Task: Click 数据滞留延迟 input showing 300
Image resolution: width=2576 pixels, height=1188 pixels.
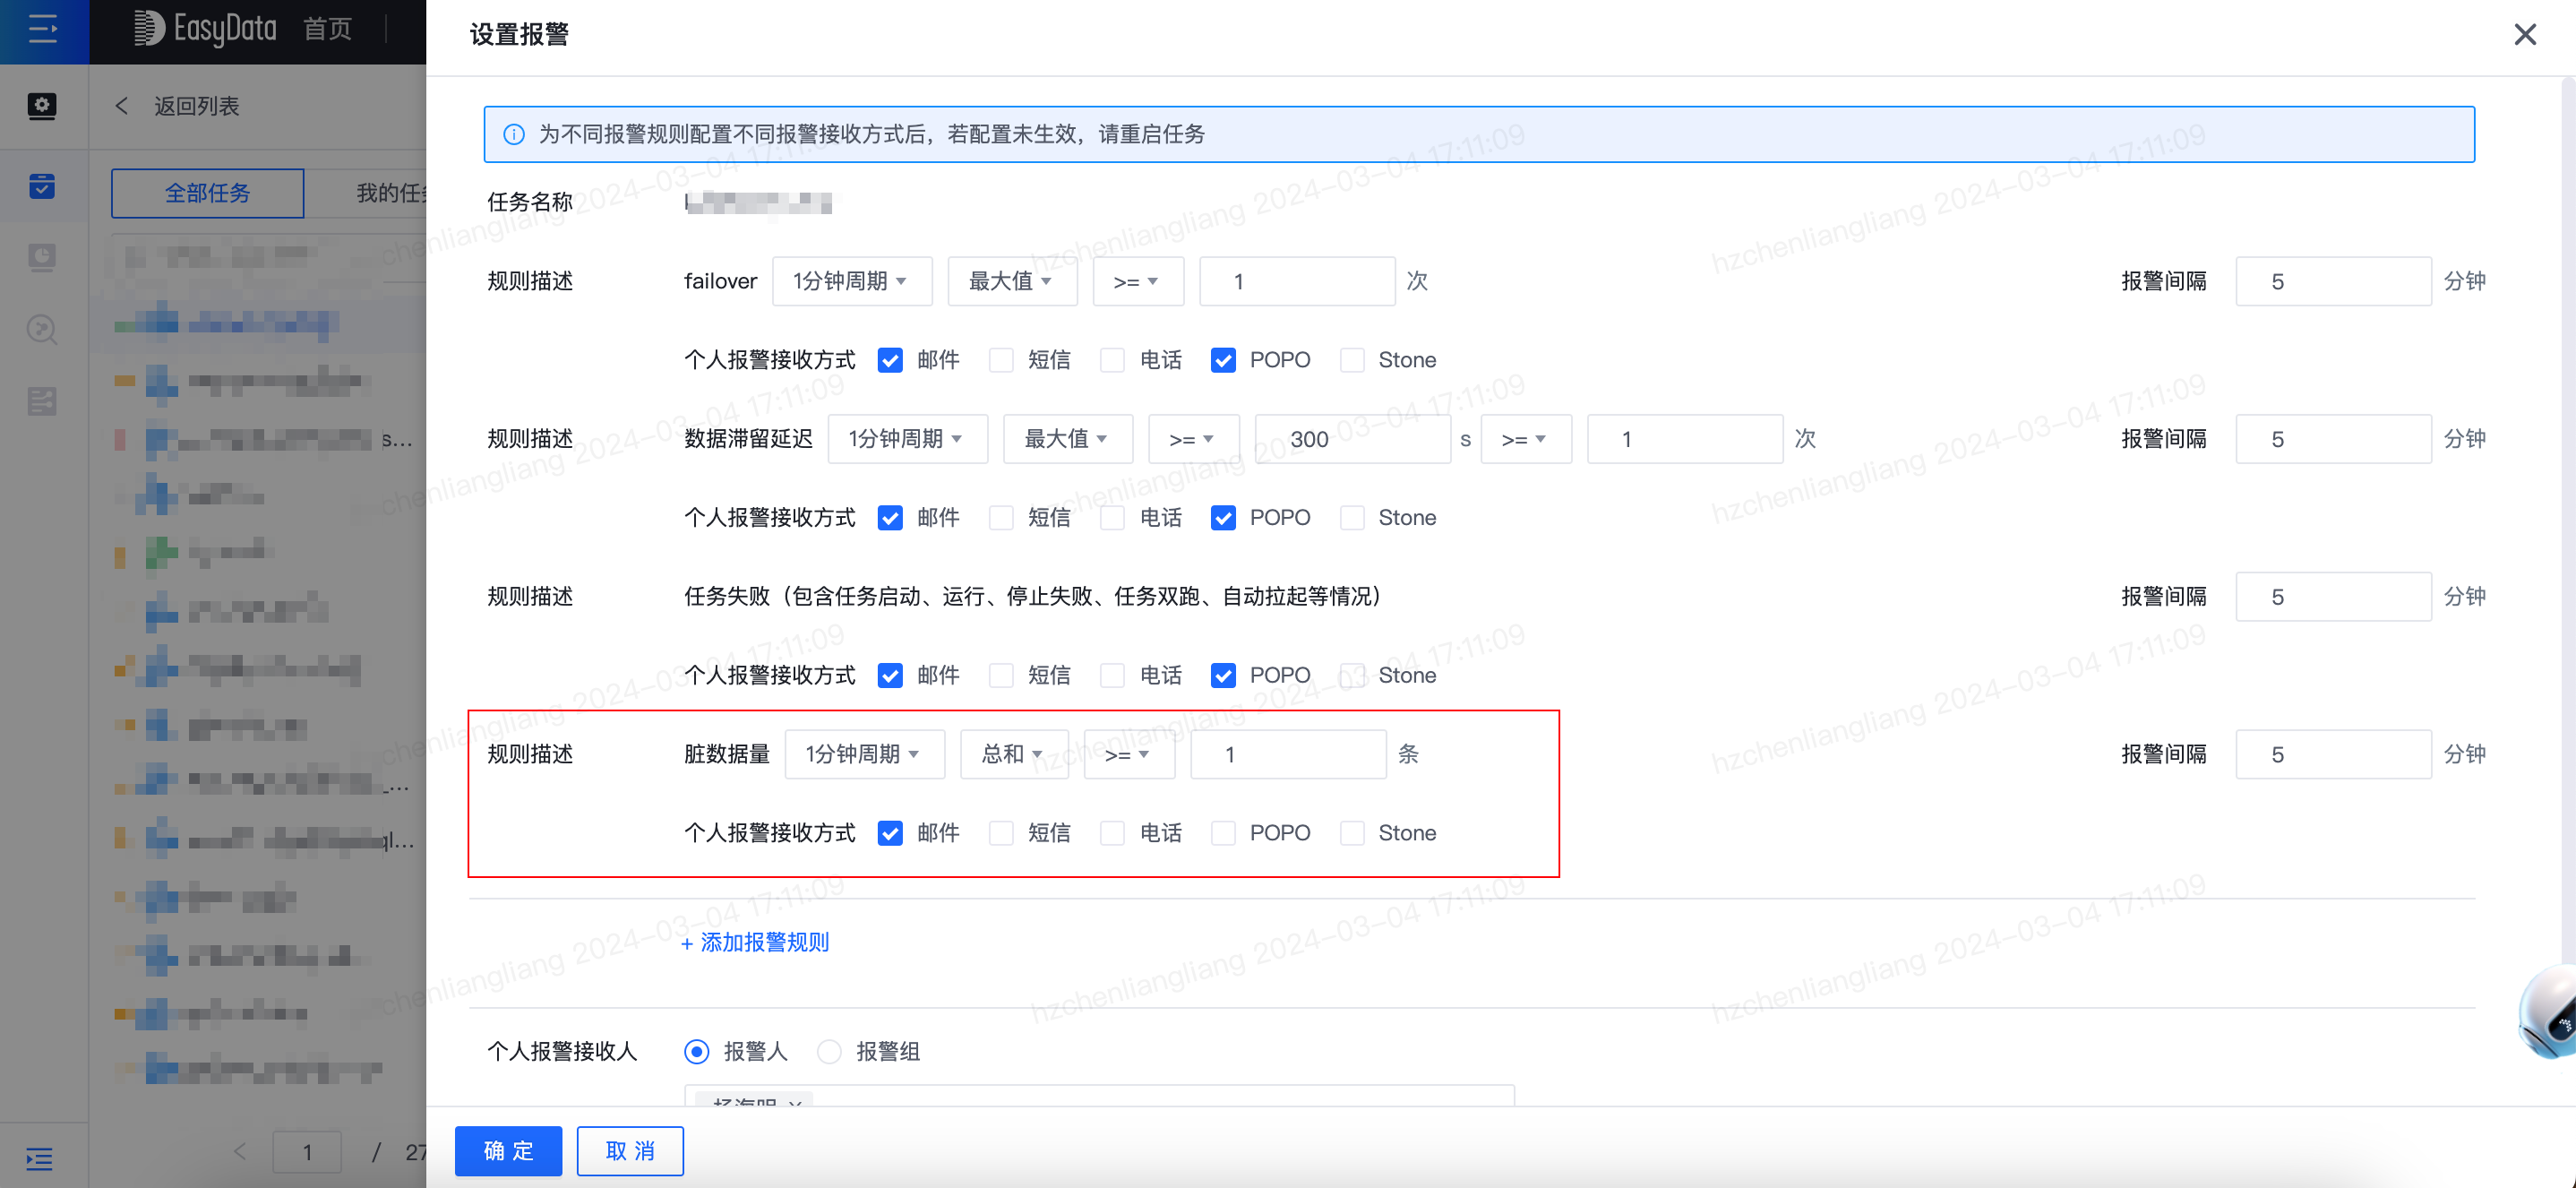Action: (1353, 440)
